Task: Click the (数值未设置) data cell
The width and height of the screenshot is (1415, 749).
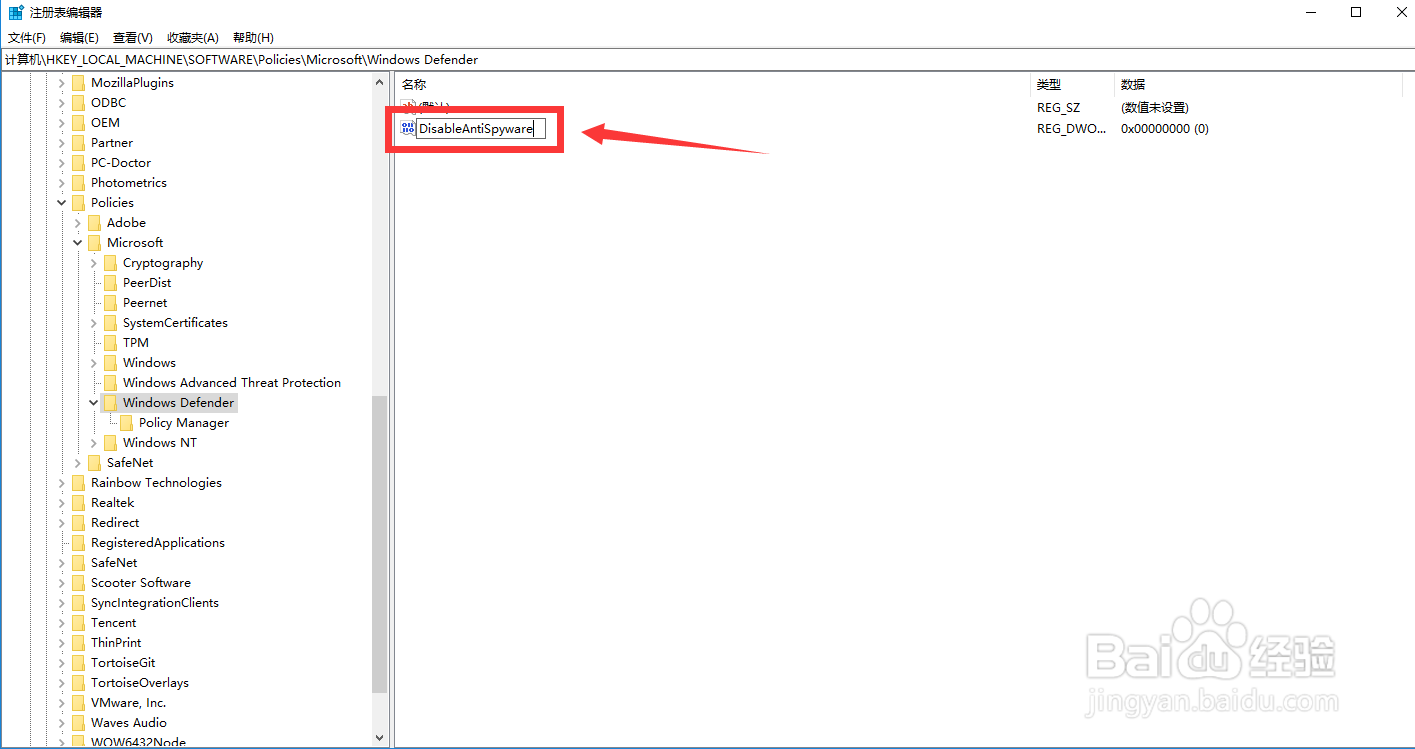Action: pos(1155,107)
